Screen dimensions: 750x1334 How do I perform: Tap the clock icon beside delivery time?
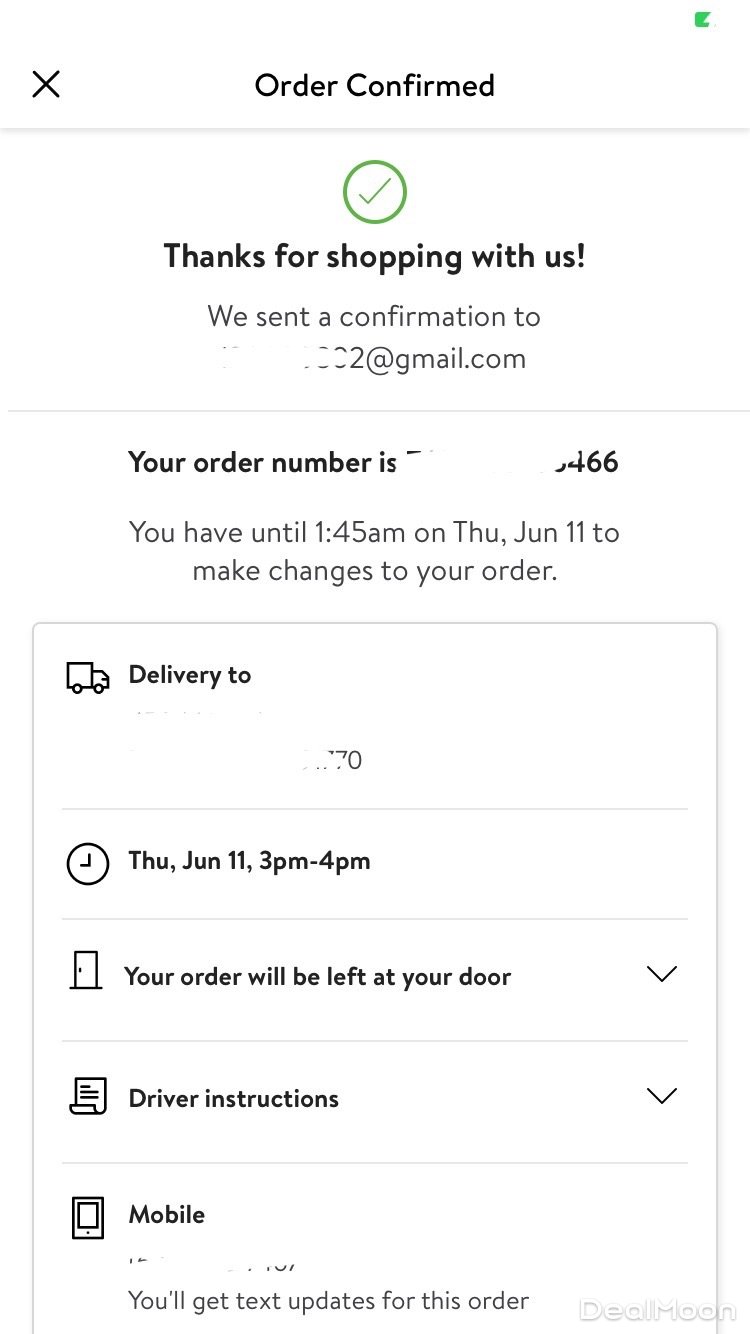coord(88,863)
